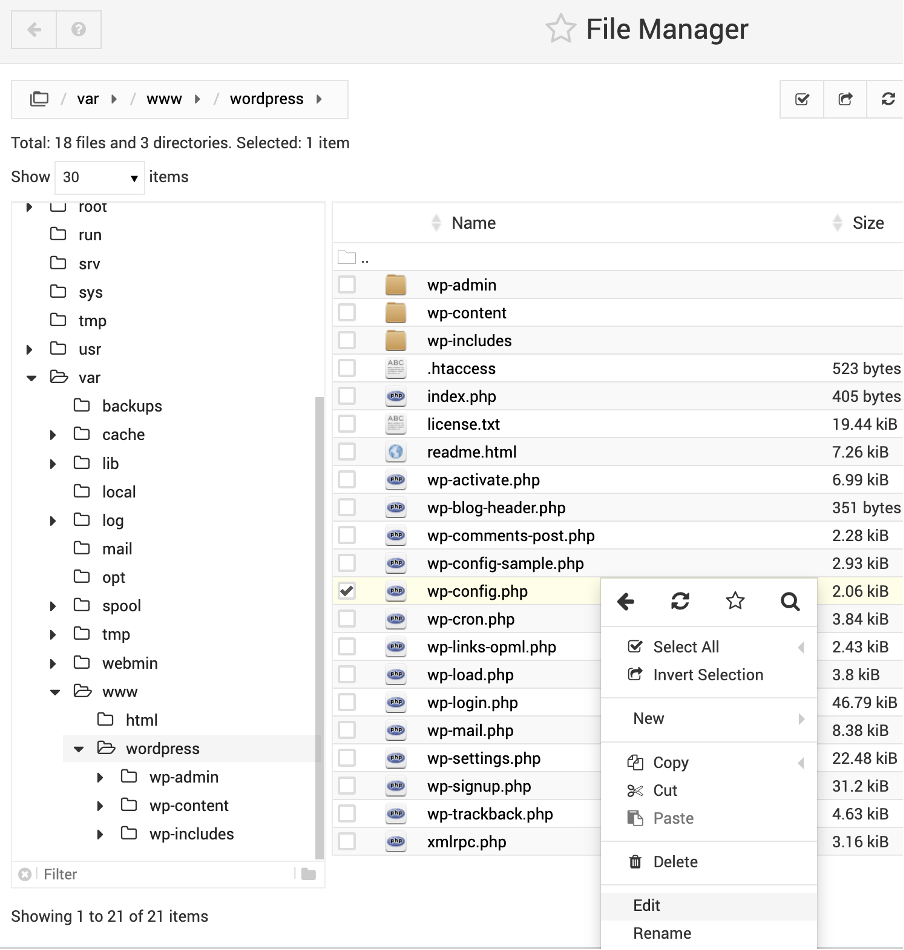Click the refresh toolbar button
This screenshot has height=950, width=904.
point(888,99)
